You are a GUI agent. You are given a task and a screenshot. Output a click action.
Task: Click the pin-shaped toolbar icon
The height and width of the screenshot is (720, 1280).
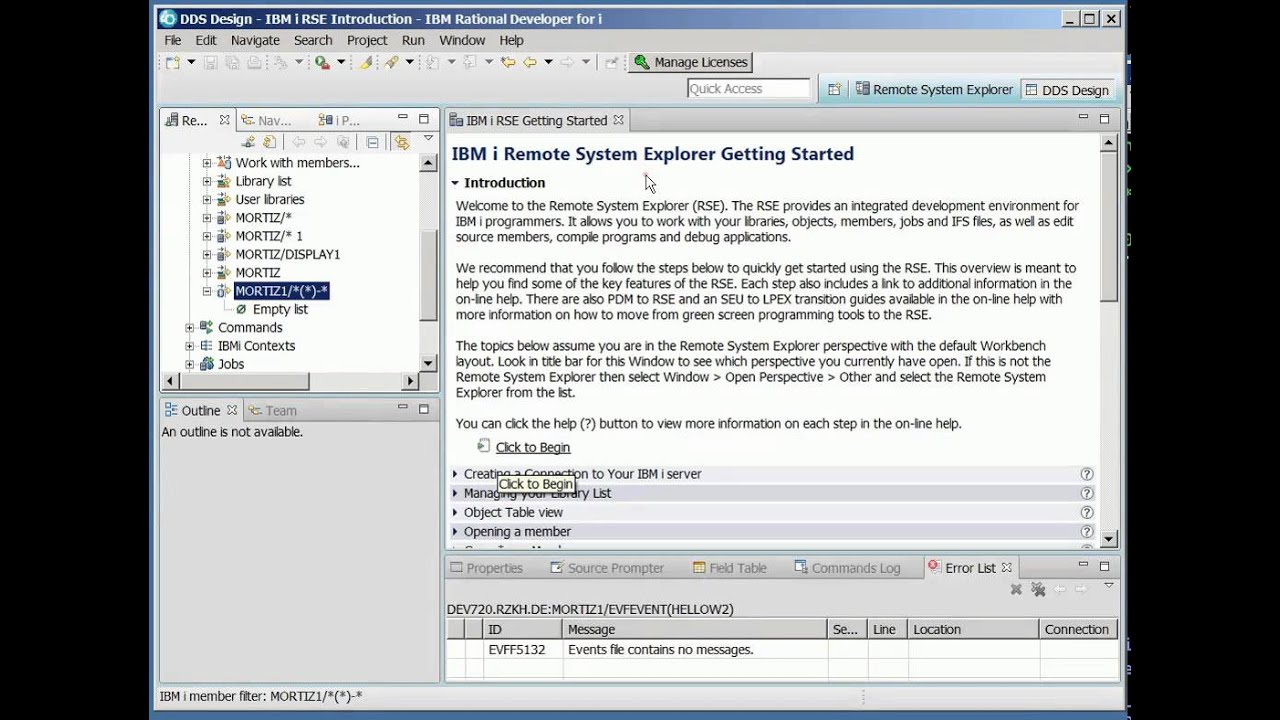pos(391,62)
